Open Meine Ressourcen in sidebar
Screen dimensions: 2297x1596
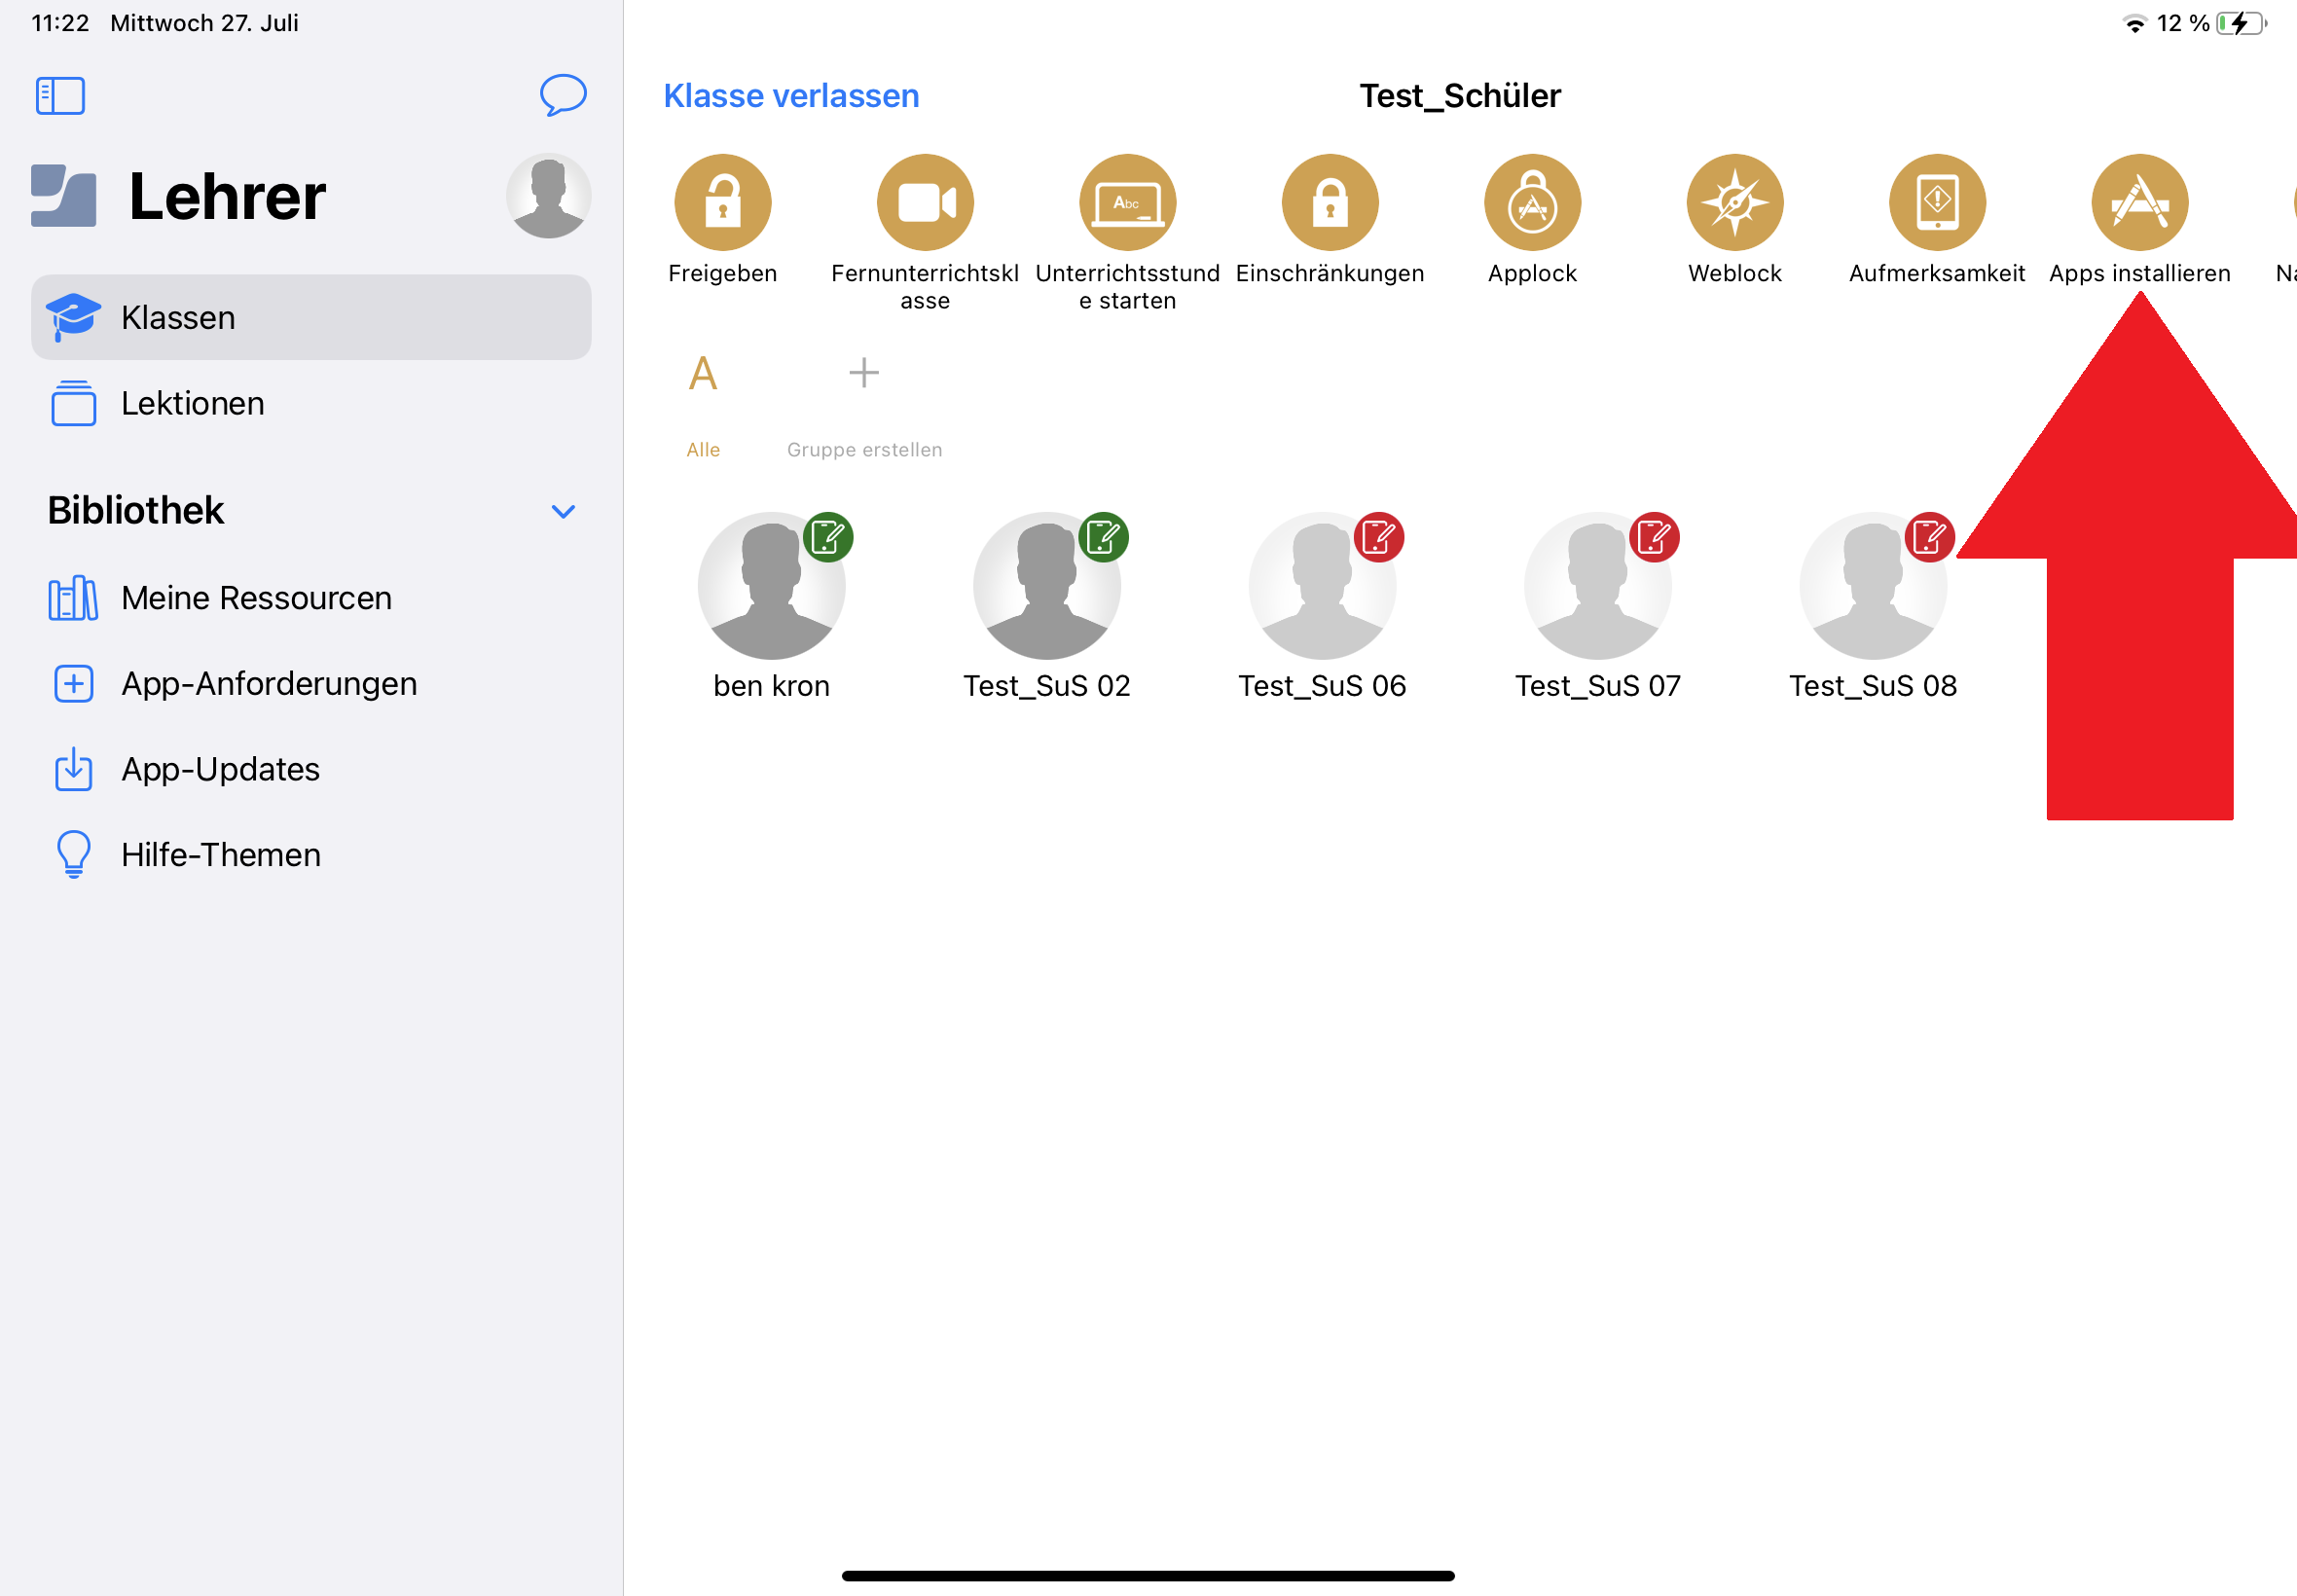coord(311,598)
